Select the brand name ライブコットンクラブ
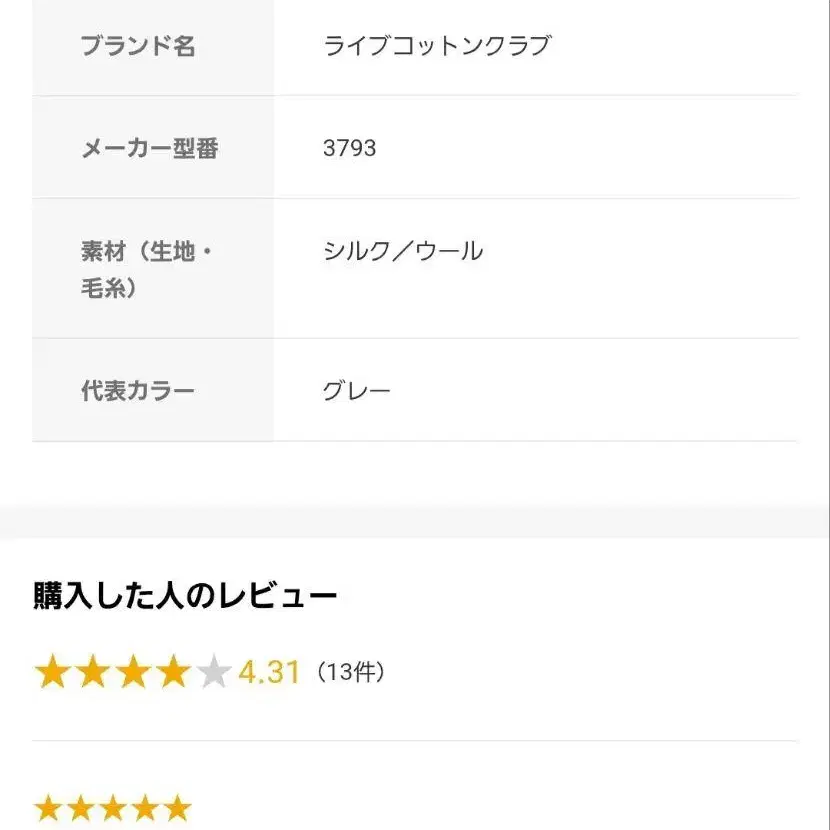This screenshot has height=830, width=830. (x=437, y=46)
